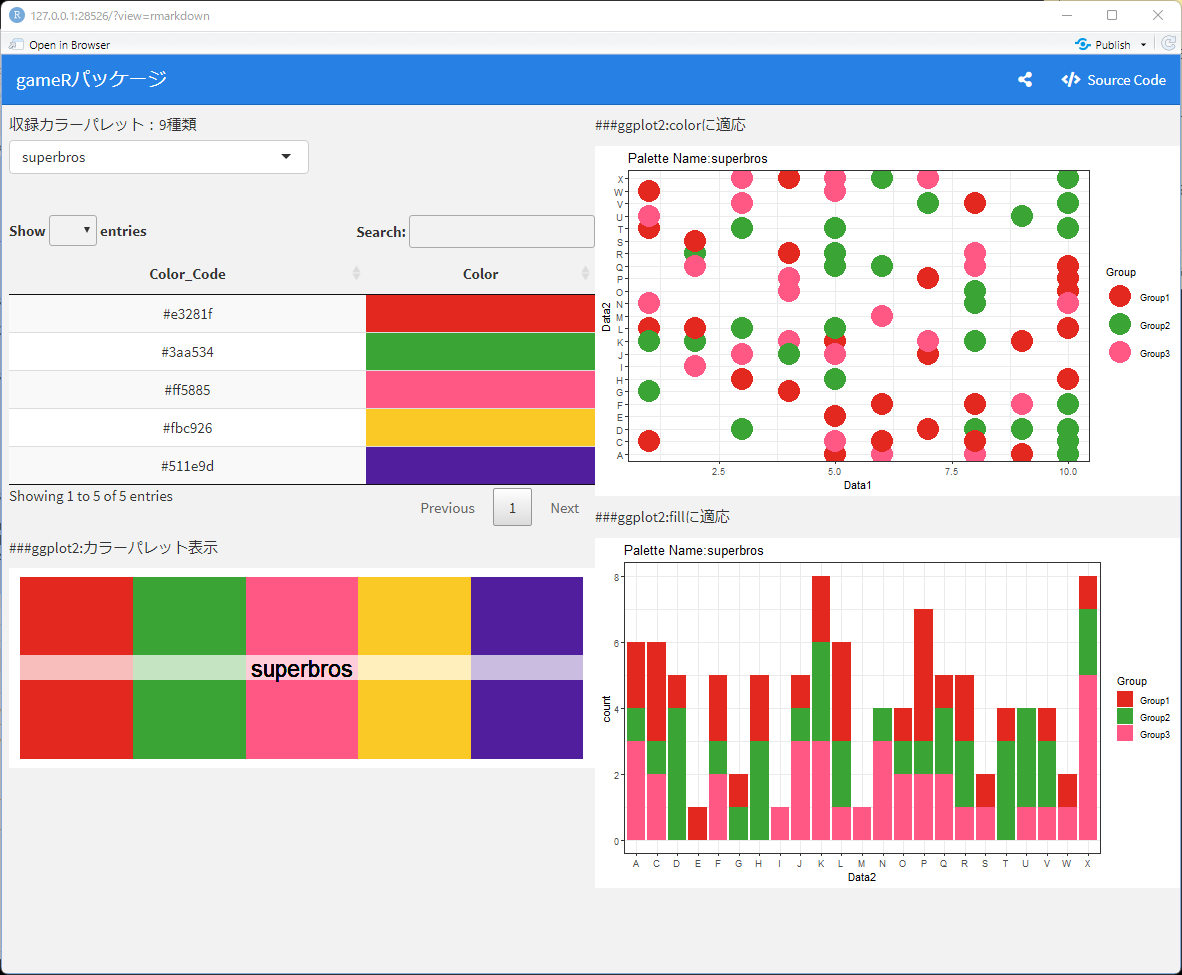Click the Next pagination button
Viewport: 1182px width, 975px height.
(565, 507)
